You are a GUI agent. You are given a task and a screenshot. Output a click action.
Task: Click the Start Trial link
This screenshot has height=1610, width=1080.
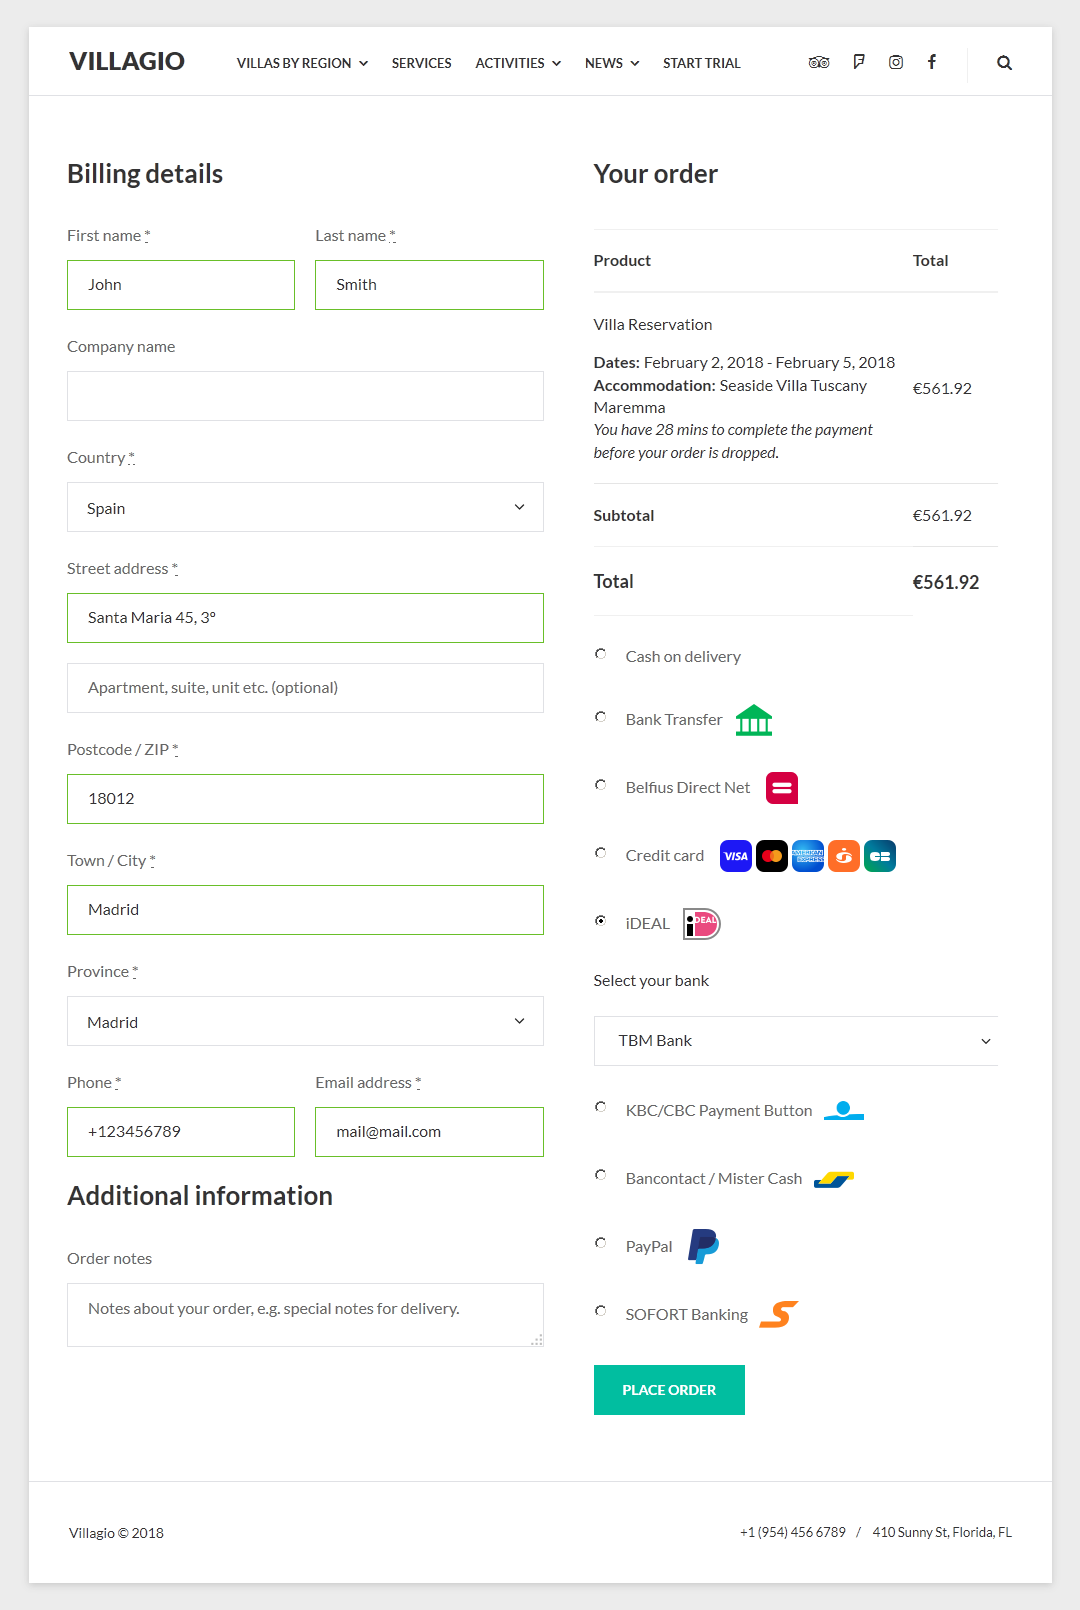701,62
